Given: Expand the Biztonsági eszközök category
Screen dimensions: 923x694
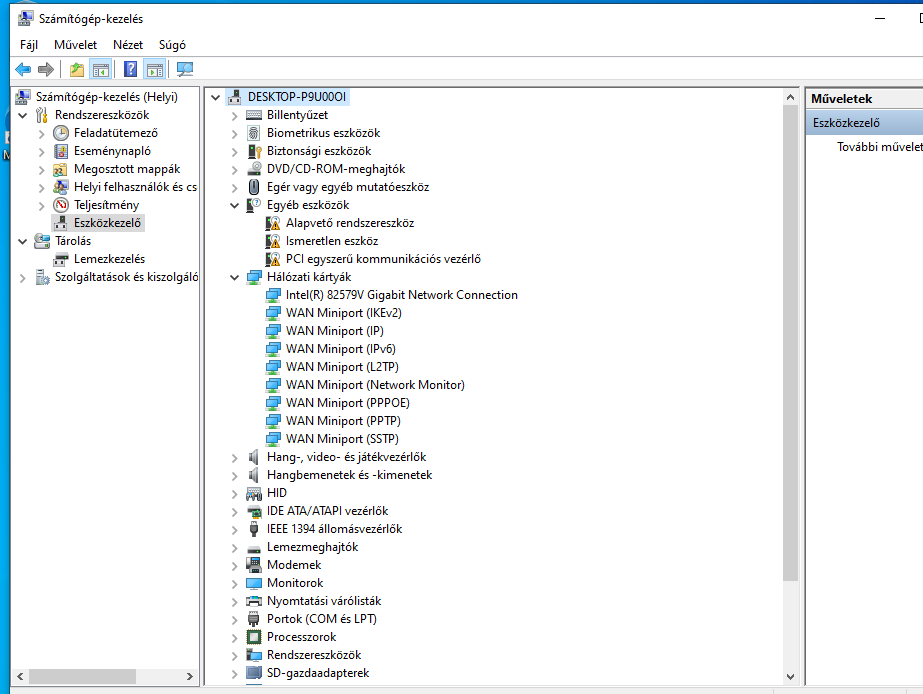Looking at the screenshot, I should point(234,152).
